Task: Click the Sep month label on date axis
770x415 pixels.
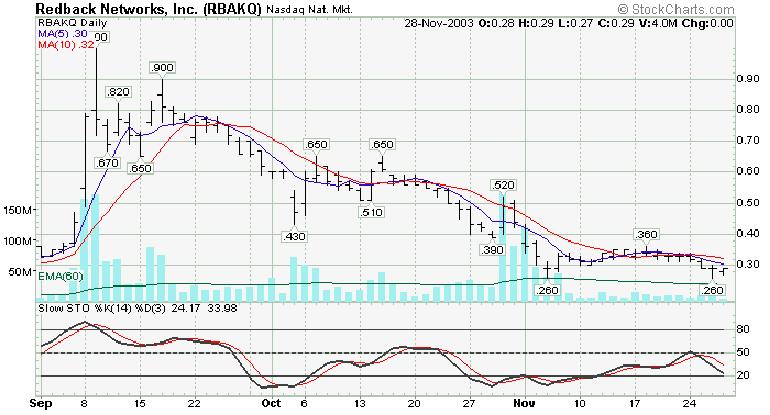Action: coord(41,403)
